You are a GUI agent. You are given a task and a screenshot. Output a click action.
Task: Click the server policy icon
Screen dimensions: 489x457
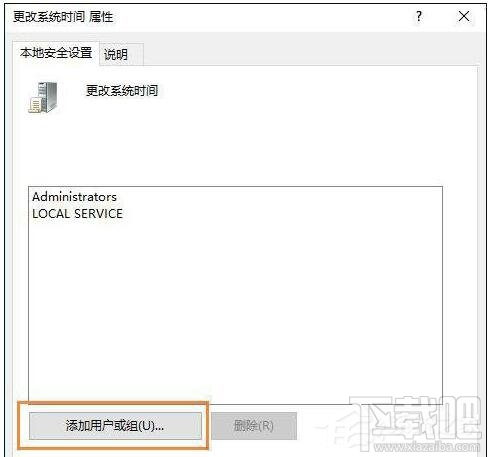43,97
